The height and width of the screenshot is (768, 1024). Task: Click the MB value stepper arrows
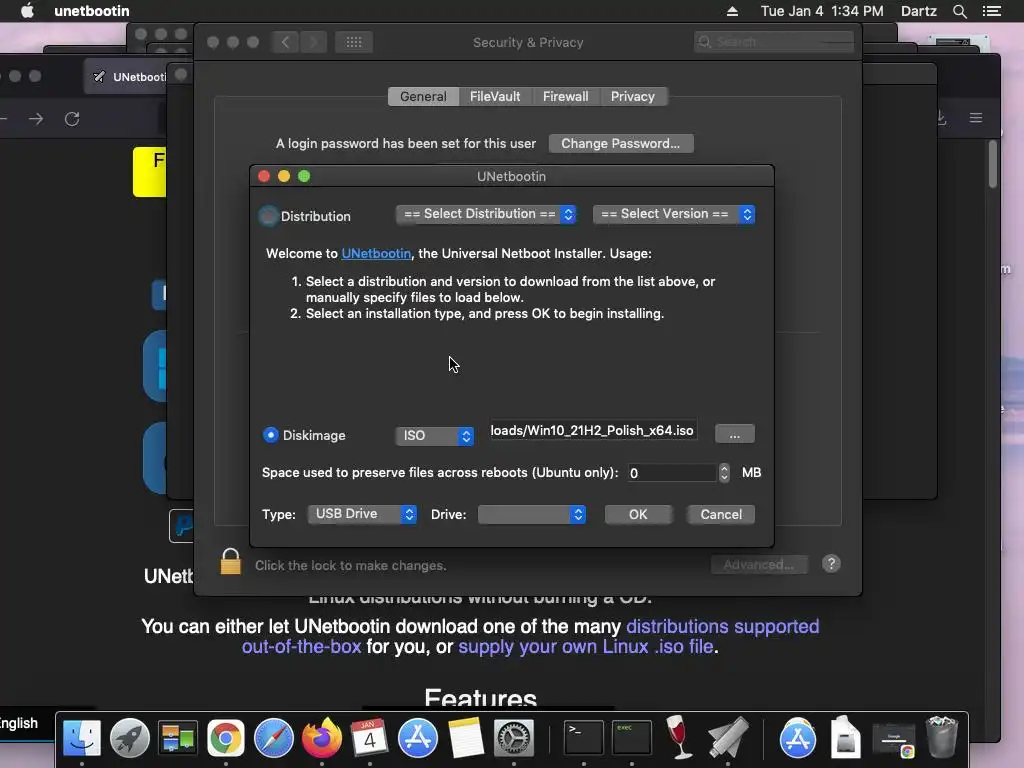(x=724, y=473)
